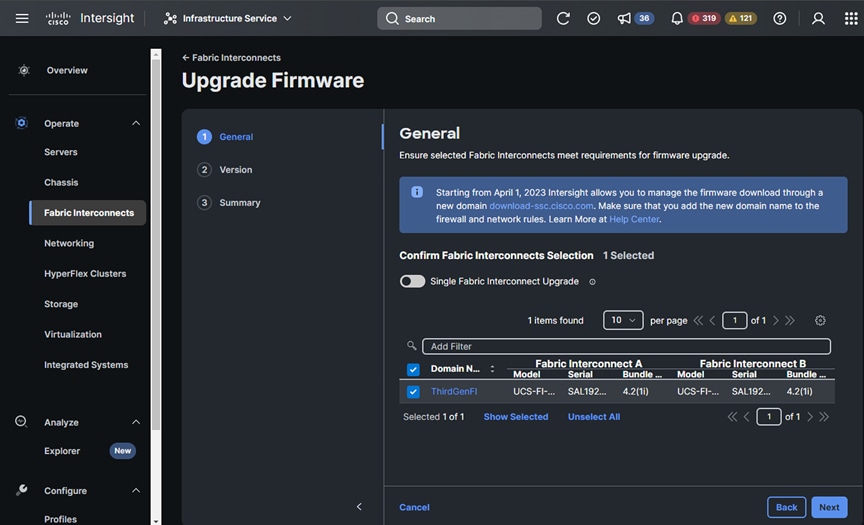This screenshot has height=525, width=864.
Task: Click info icon beside Single Fabric Interconnect Upgrade
Action: coord(592,282)
